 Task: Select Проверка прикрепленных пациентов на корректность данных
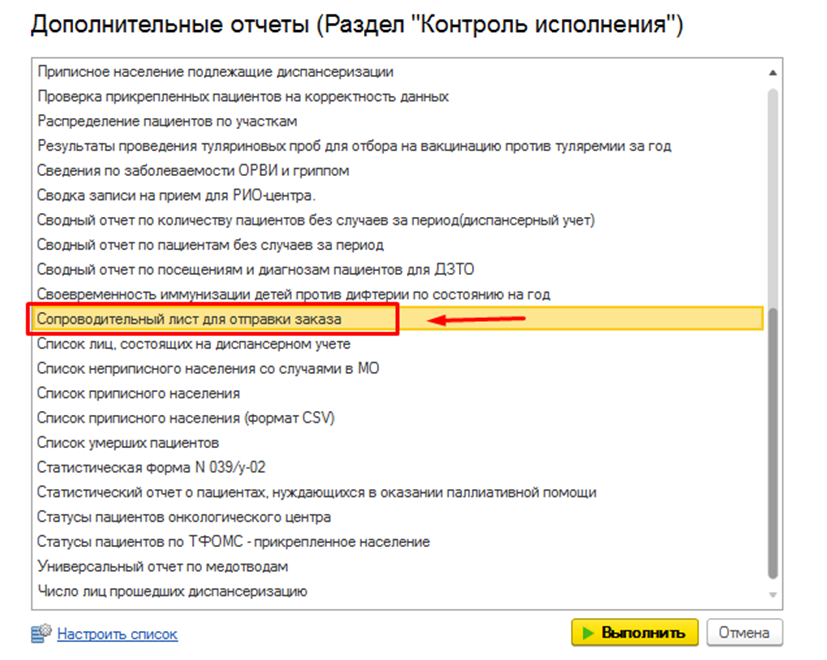(242, 97)
